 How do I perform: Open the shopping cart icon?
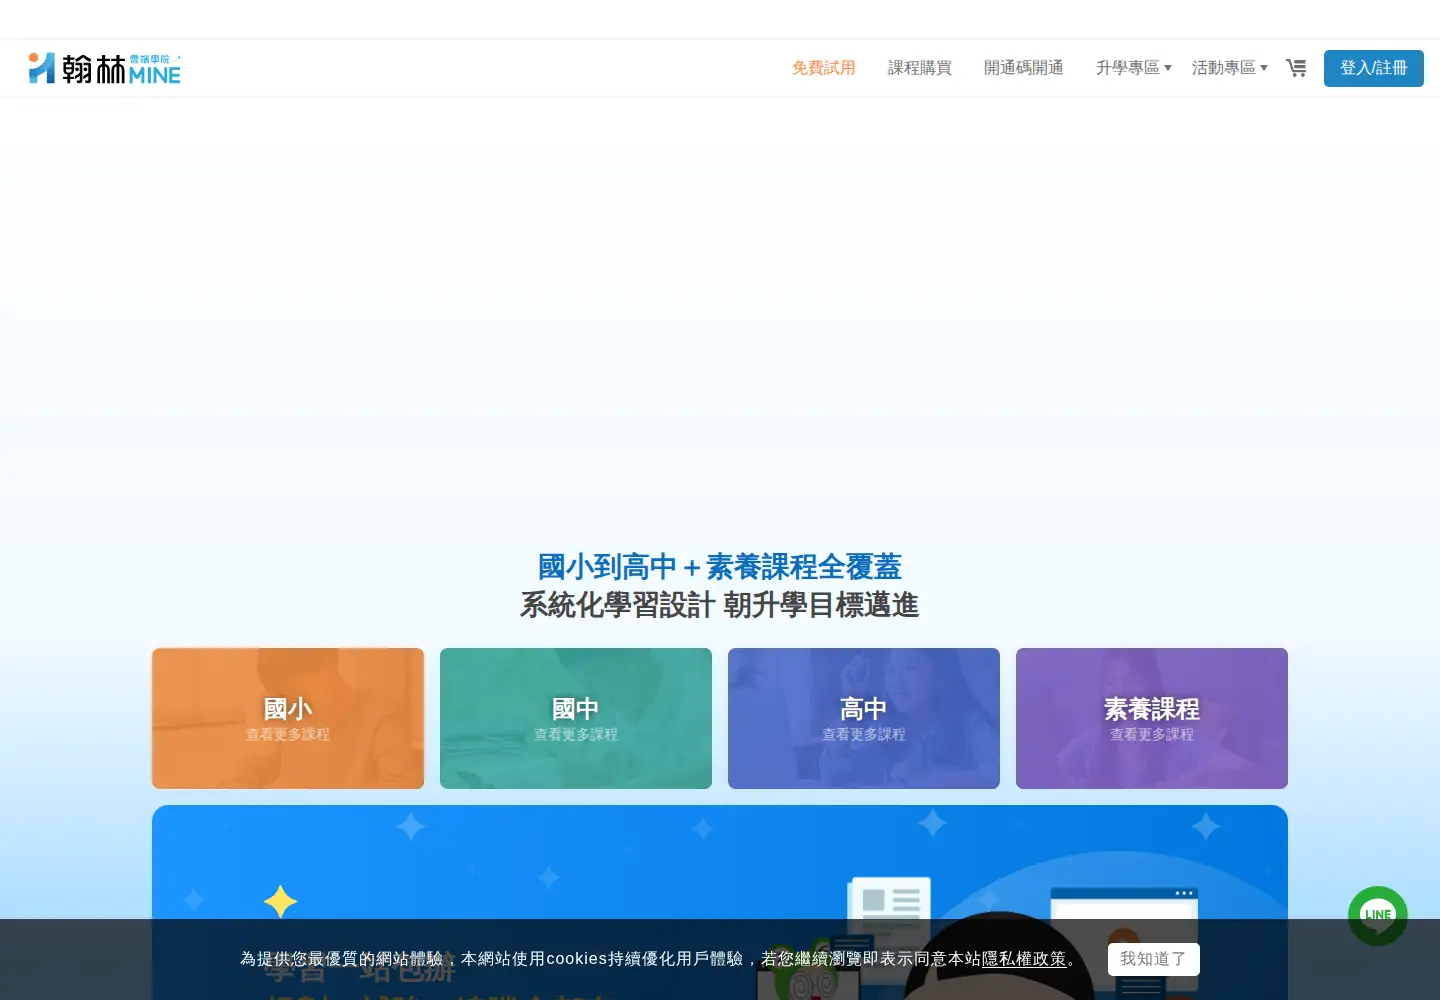1296,68
